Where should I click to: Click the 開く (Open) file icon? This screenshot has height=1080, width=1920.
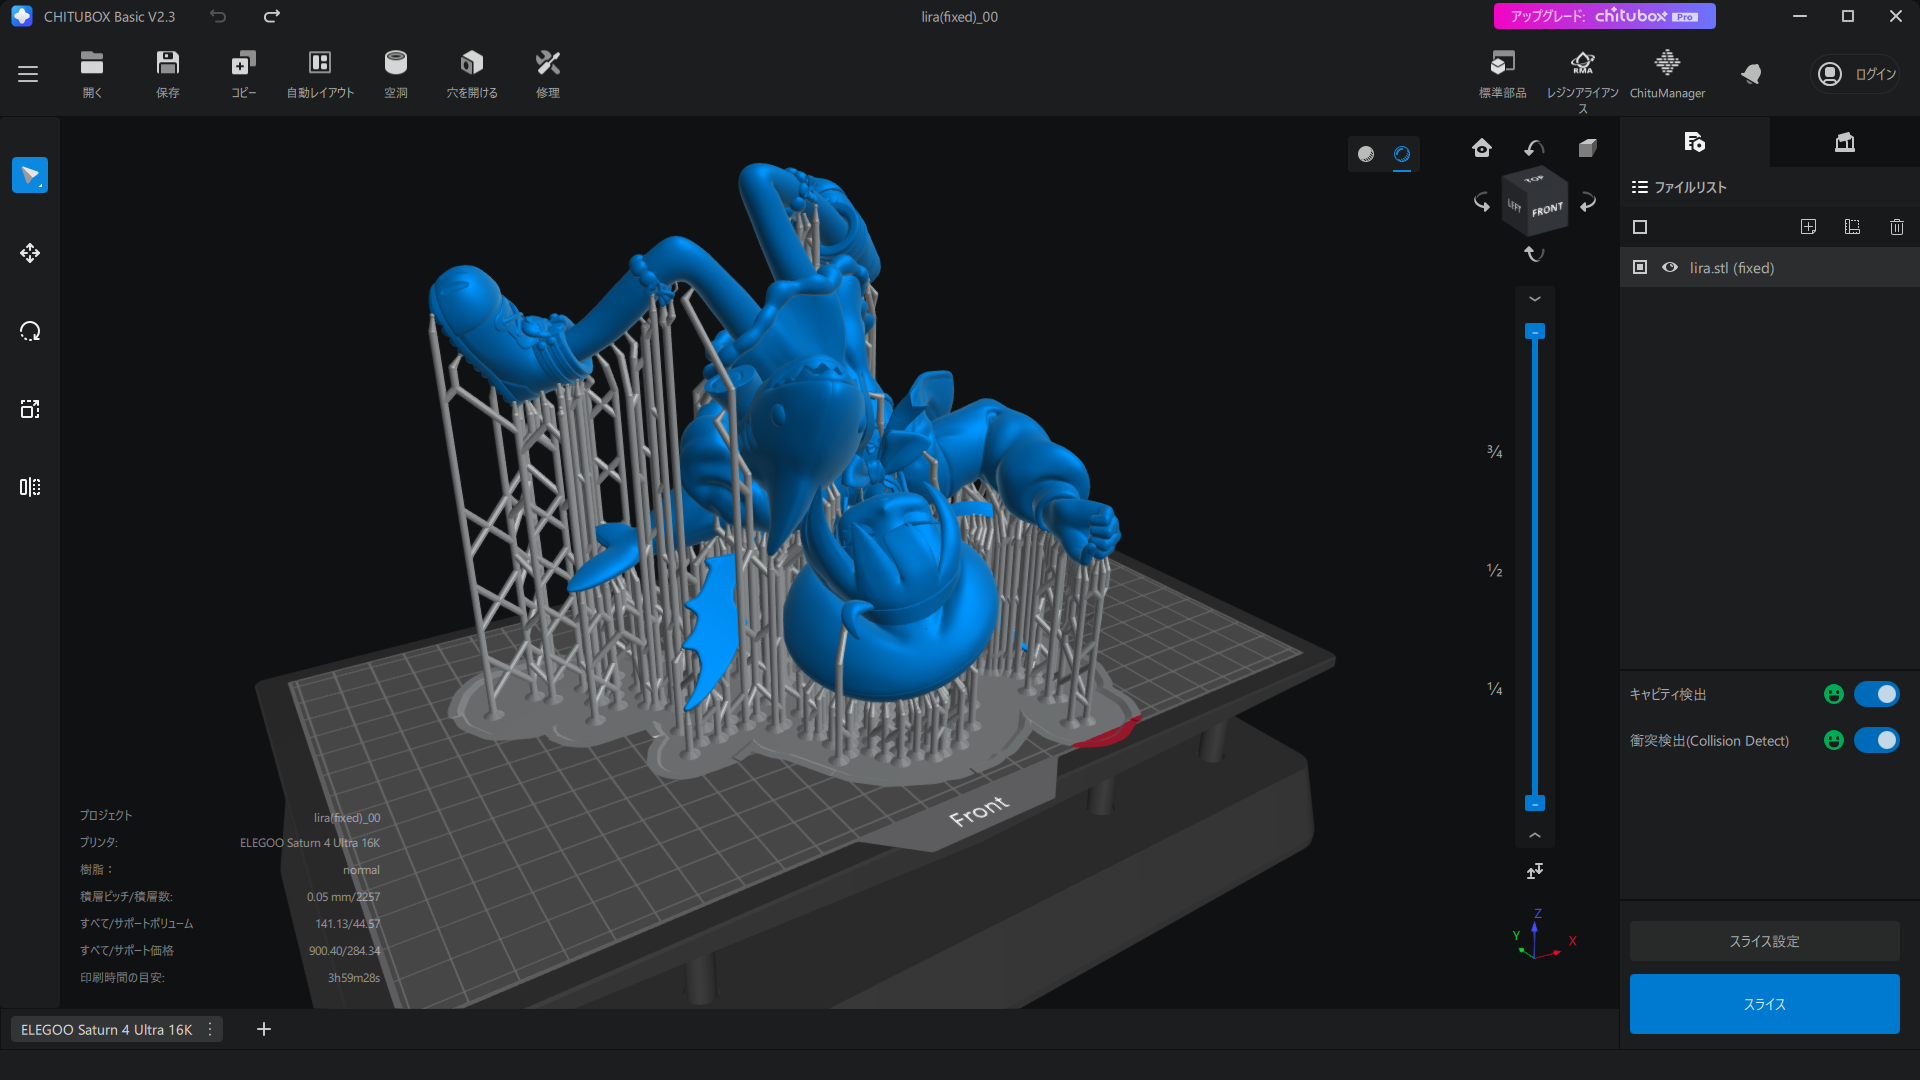(92, 74)
